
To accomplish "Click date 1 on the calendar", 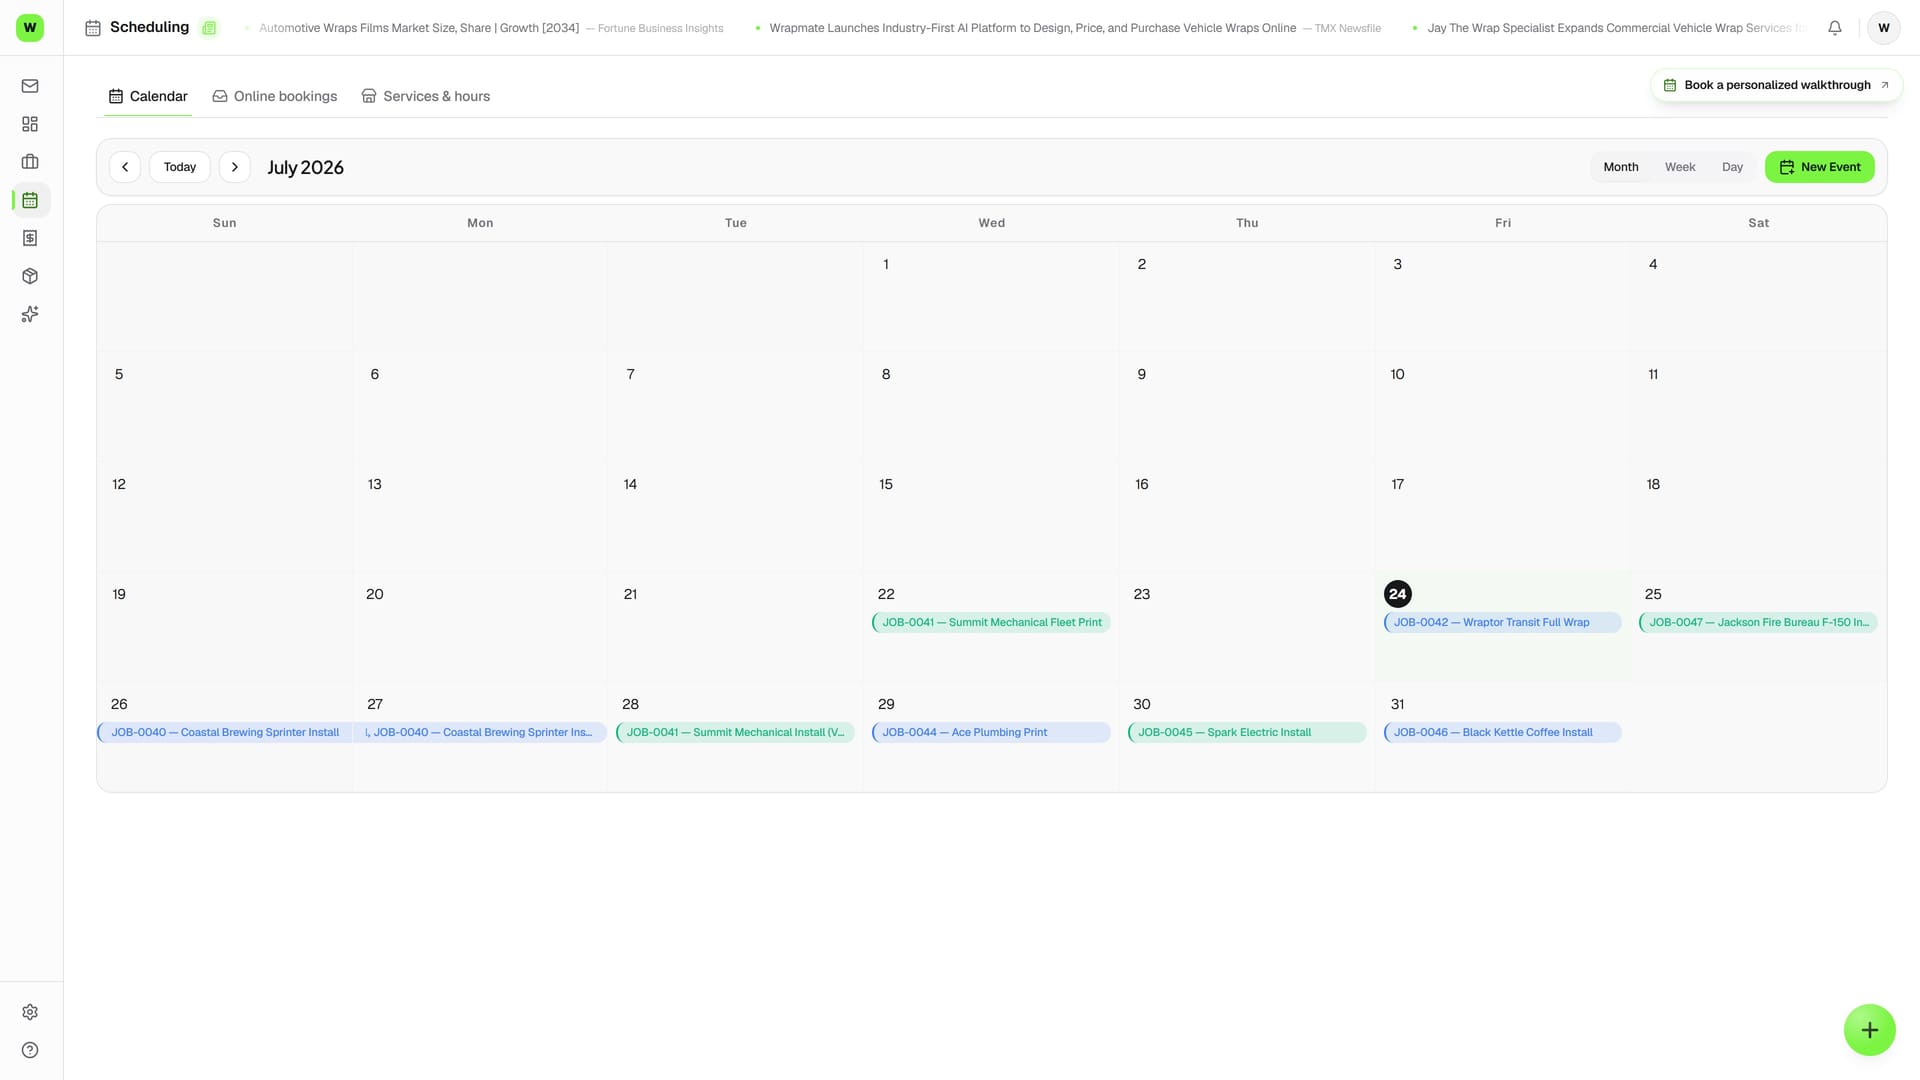I will click(886, 264).
